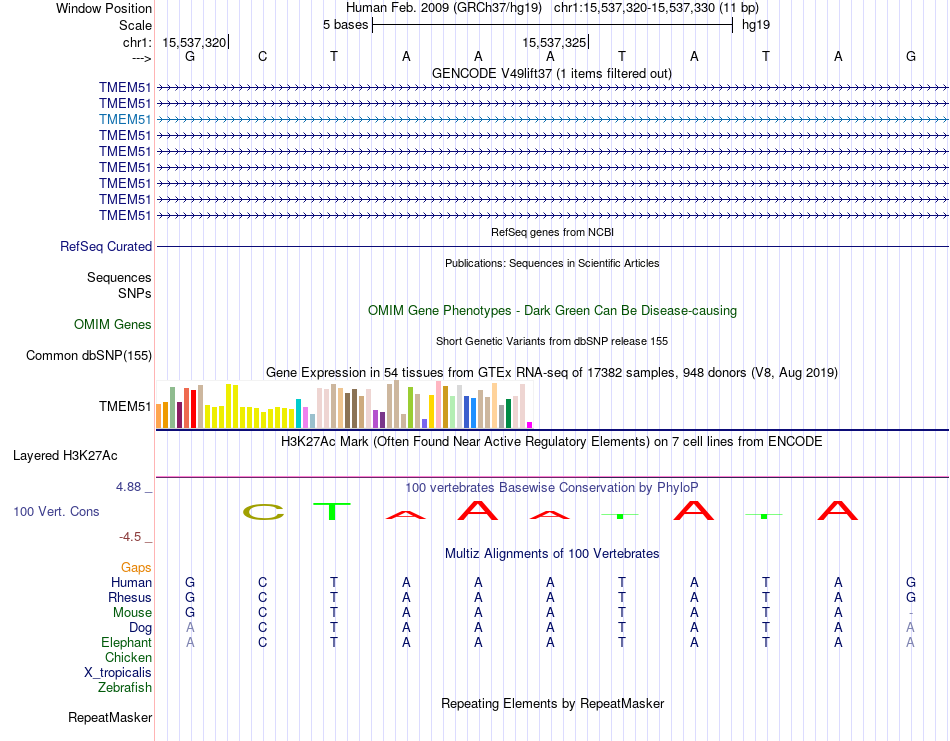Click the Chicken species row label

(x=128, y=657)
